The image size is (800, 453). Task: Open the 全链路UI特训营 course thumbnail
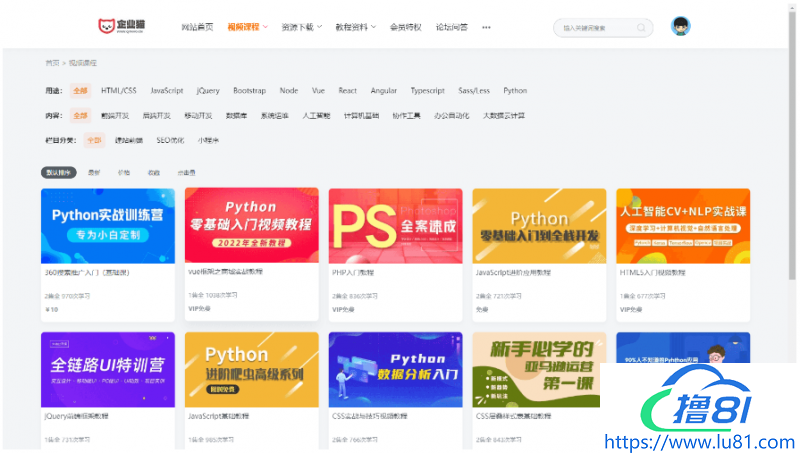click(107, 369)
